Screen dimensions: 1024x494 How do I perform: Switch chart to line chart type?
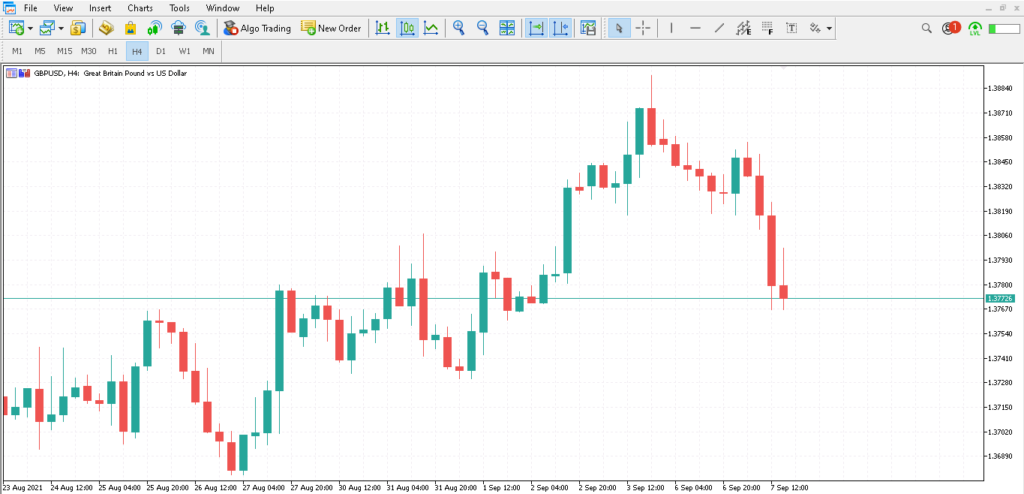point(431,28)
